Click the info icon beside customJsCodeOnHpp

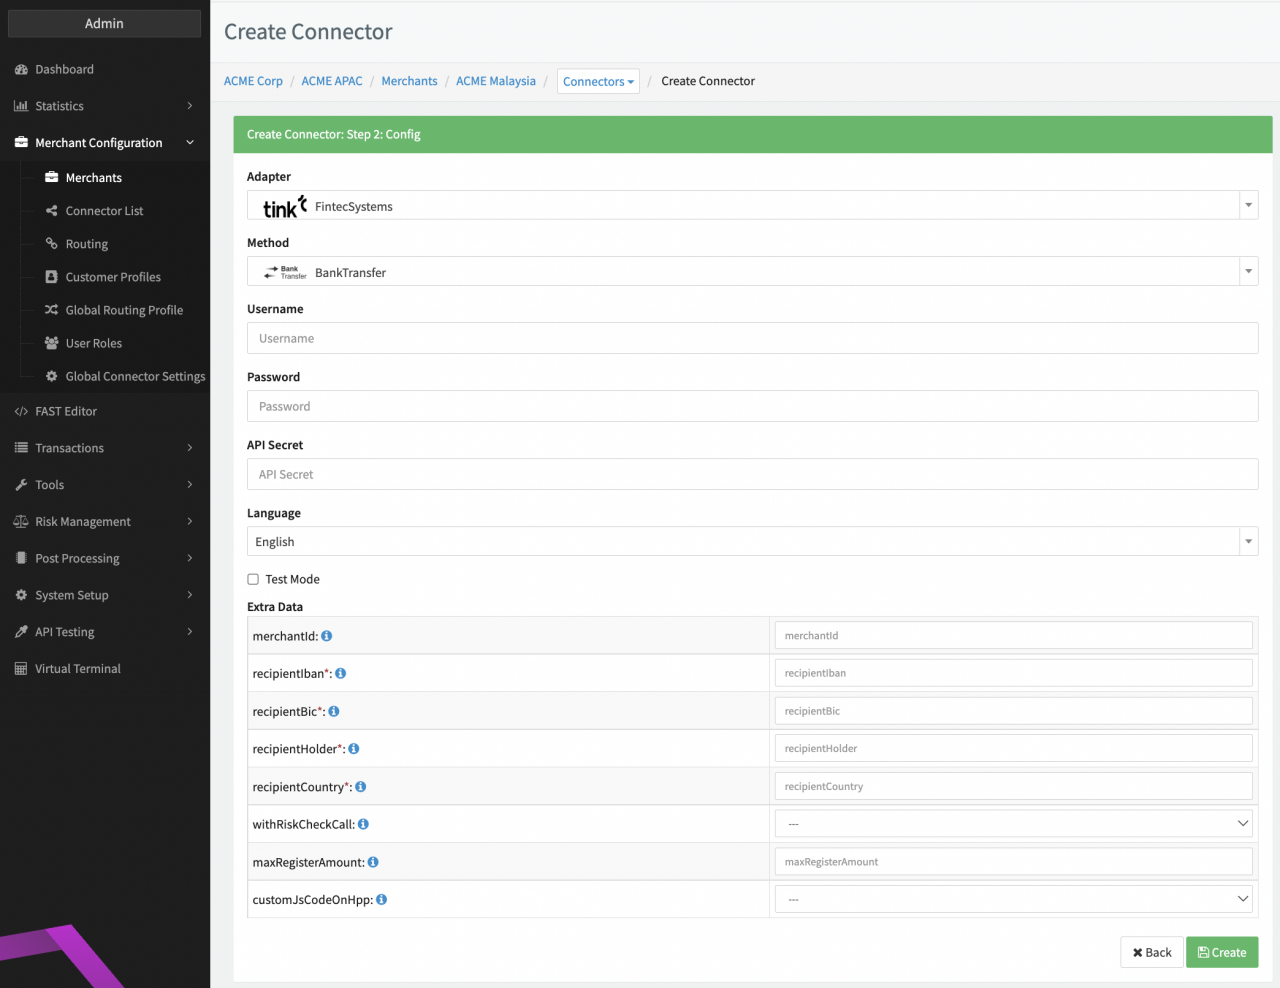382,900
